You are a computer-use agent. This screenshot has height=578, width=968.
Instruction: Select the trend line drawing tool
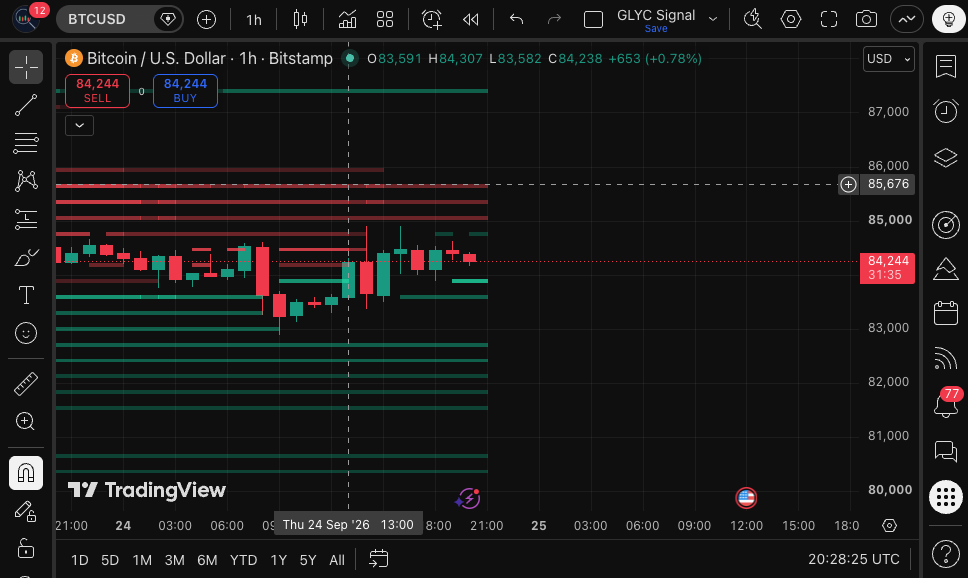click(26, 105)
